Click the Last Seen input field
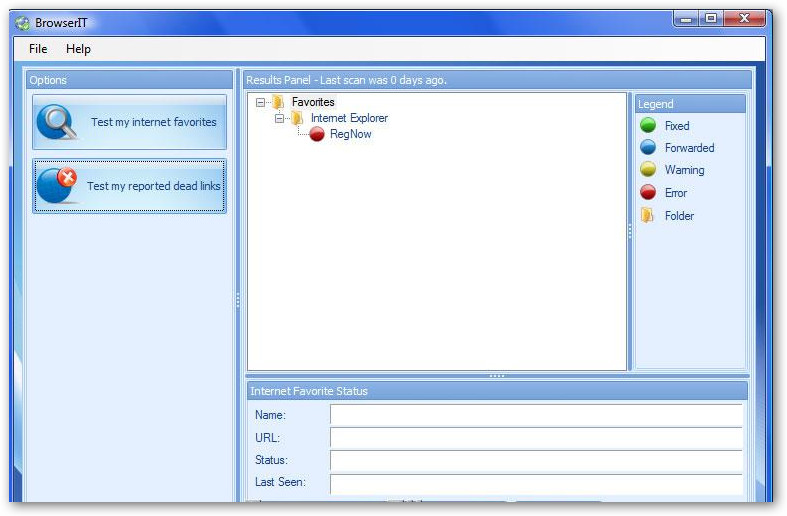 tap(536, 483)
